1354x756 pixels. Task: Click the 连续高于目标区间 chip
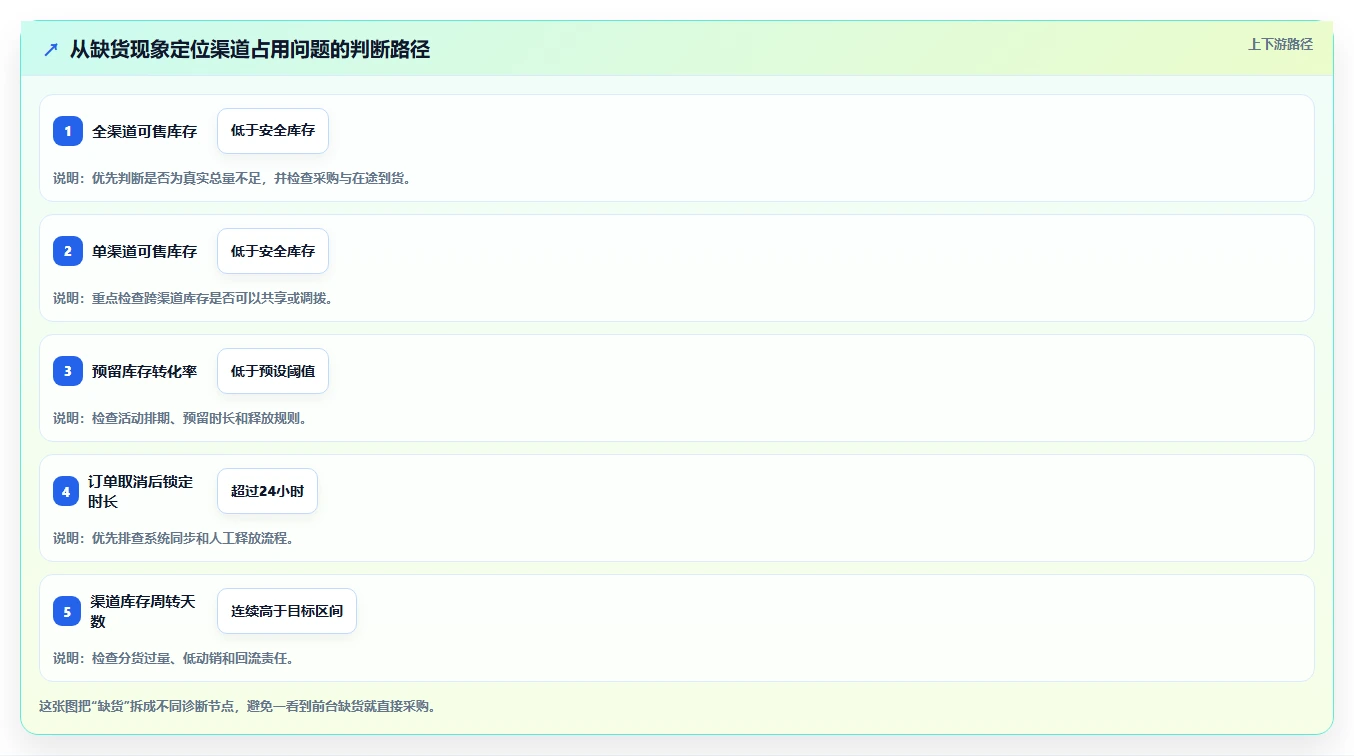point(287,611)
